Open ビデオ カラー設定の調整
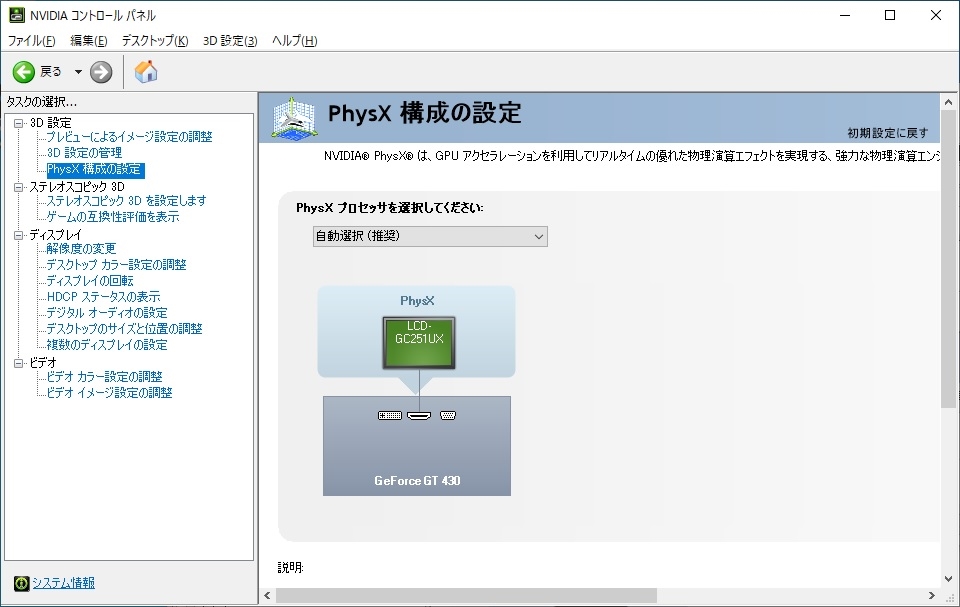 (105, 377)
